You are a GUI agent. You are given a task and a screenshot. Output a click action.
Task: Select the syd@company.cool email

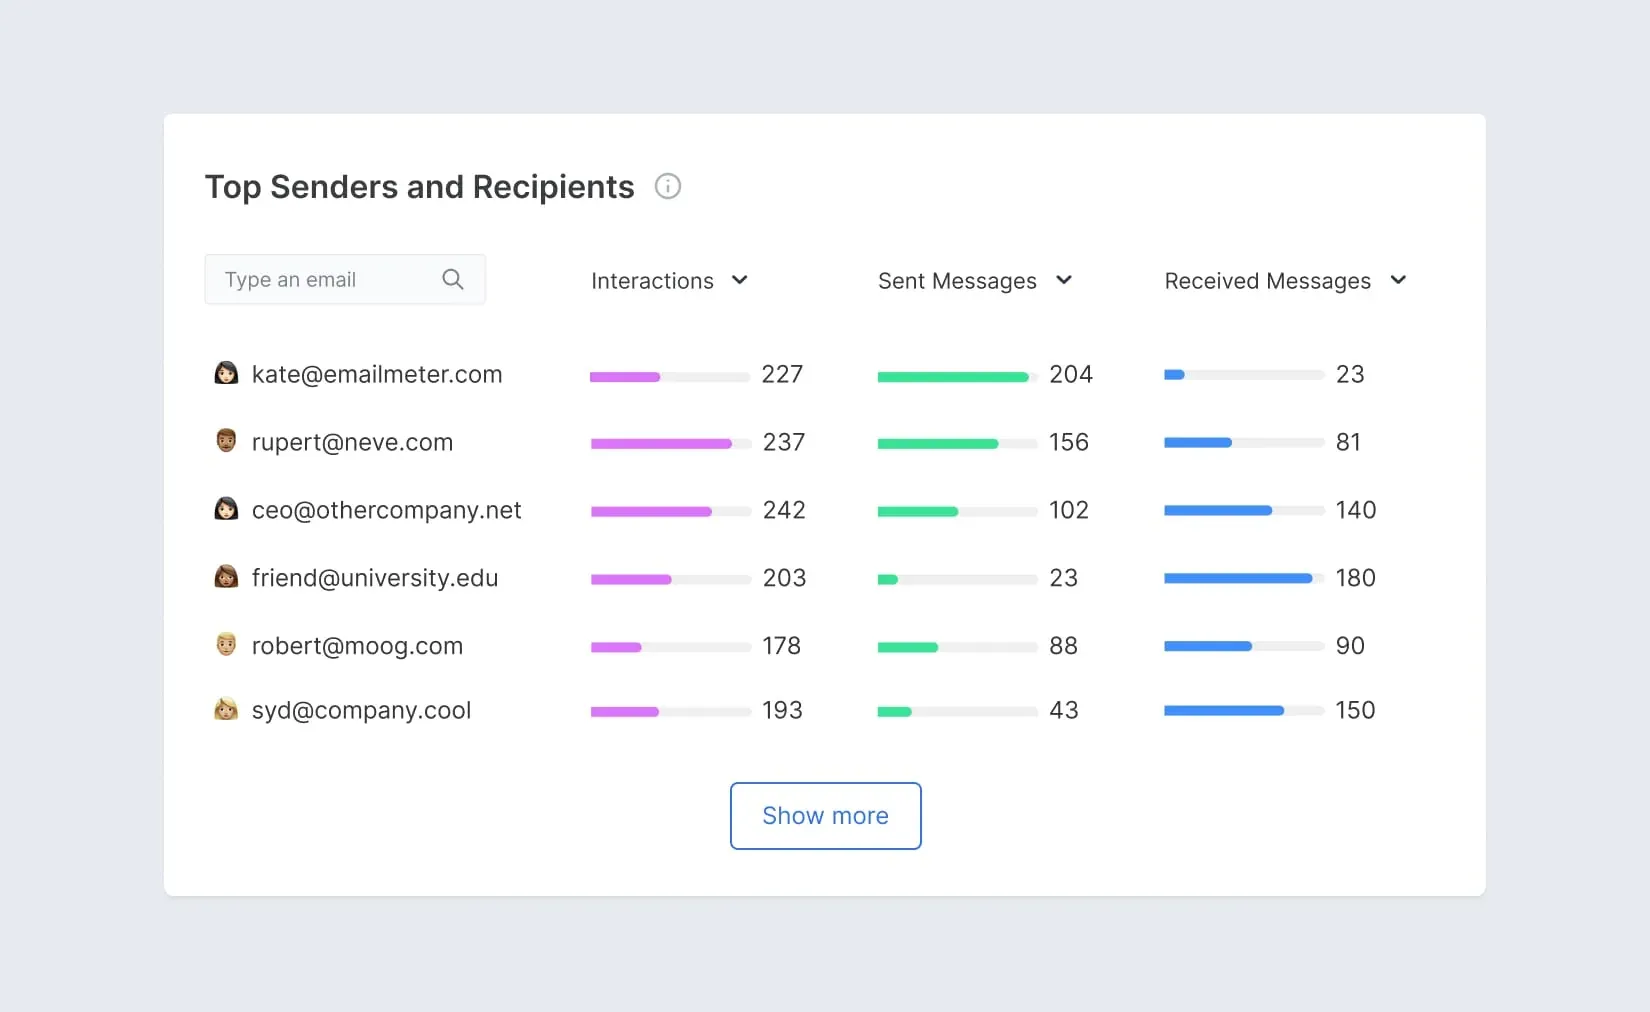[361, 710]
